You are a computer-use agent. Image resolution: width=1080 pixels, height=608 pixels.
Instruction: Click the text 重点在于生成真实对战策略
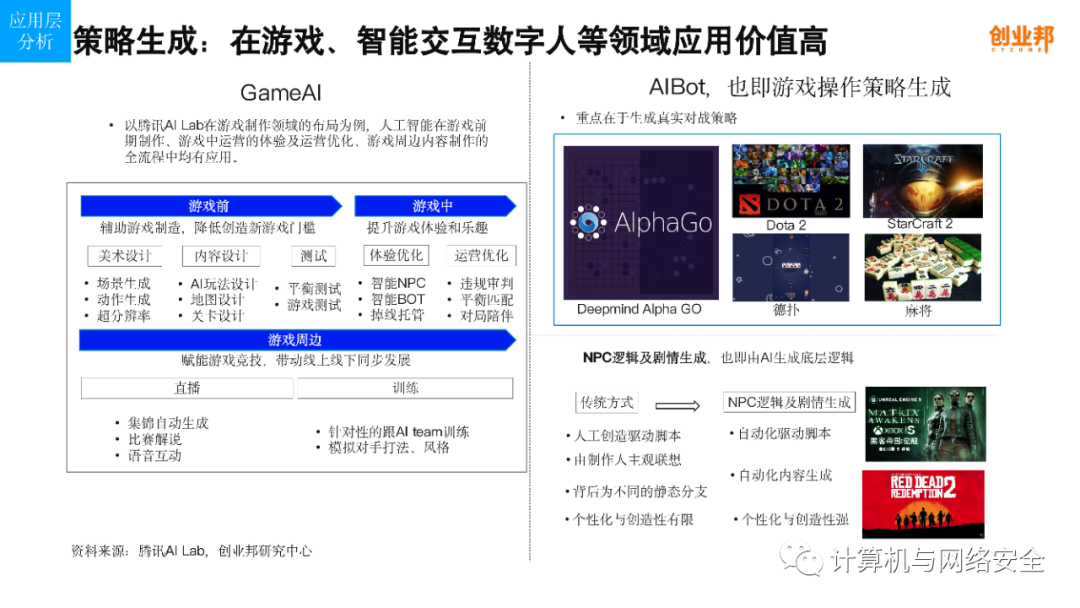(x=656, y=118)
